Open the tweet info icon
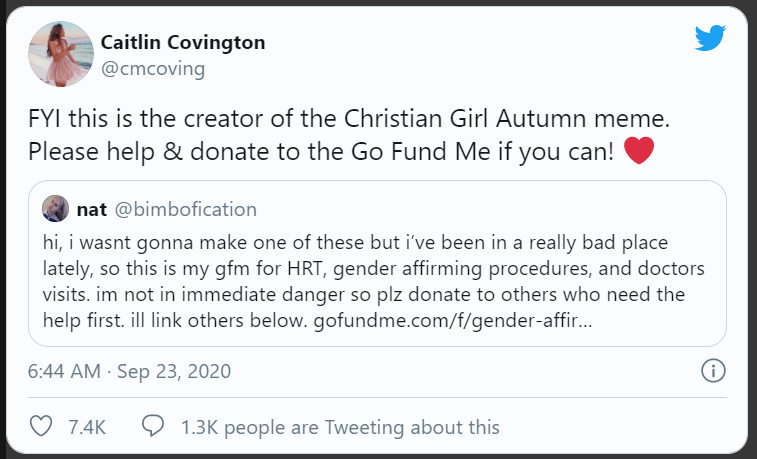The image size is (757, 459). coord(712,372)
